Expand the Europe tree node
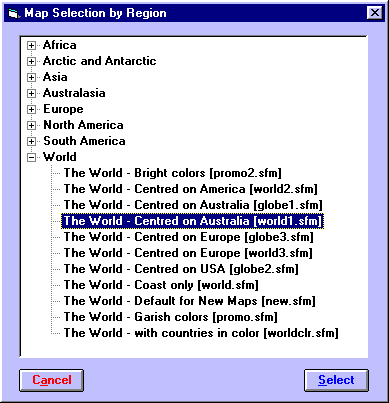 pos(31,109)
